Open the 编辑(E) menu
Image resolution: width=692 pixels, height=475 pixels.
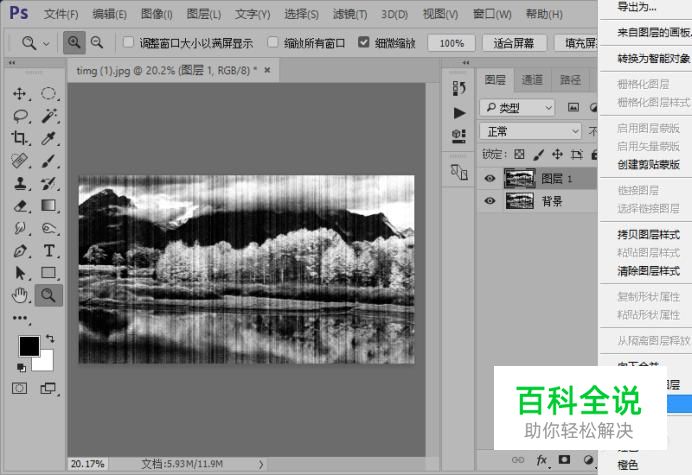(x=109, y=15)
